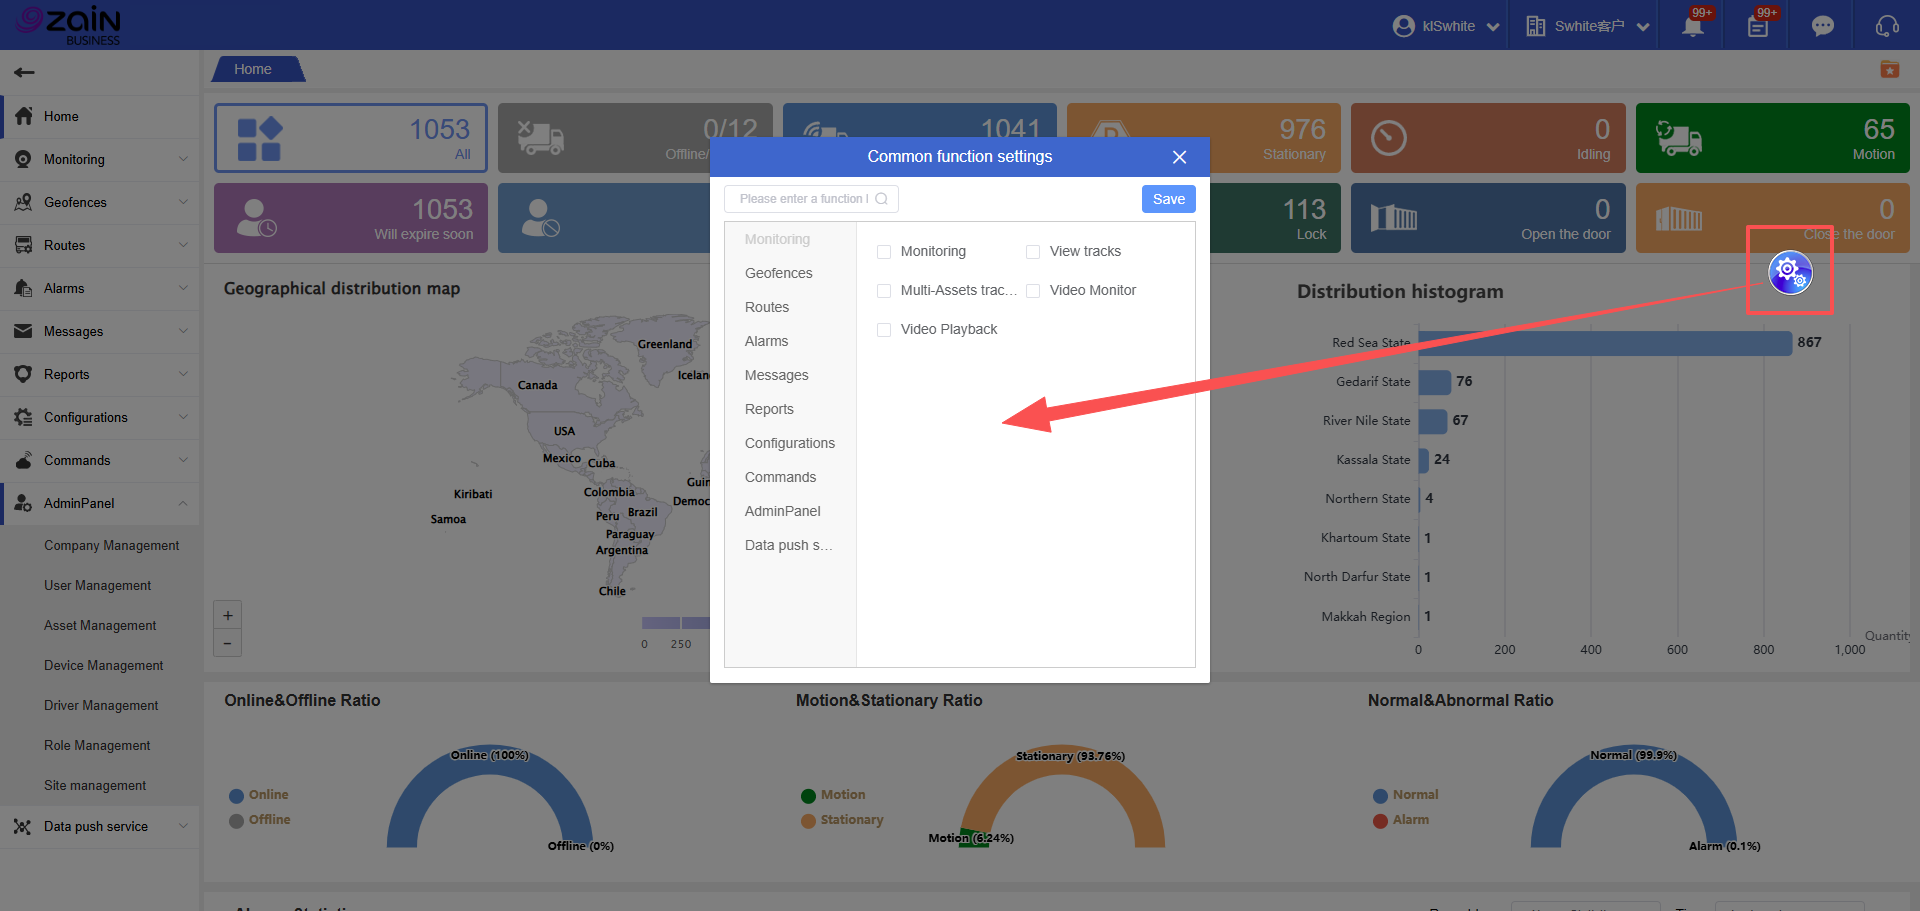Click the map zoom in plus button
Image resolution: width=1920 pixels, height=911 pixels.
(x=228, y=616)
